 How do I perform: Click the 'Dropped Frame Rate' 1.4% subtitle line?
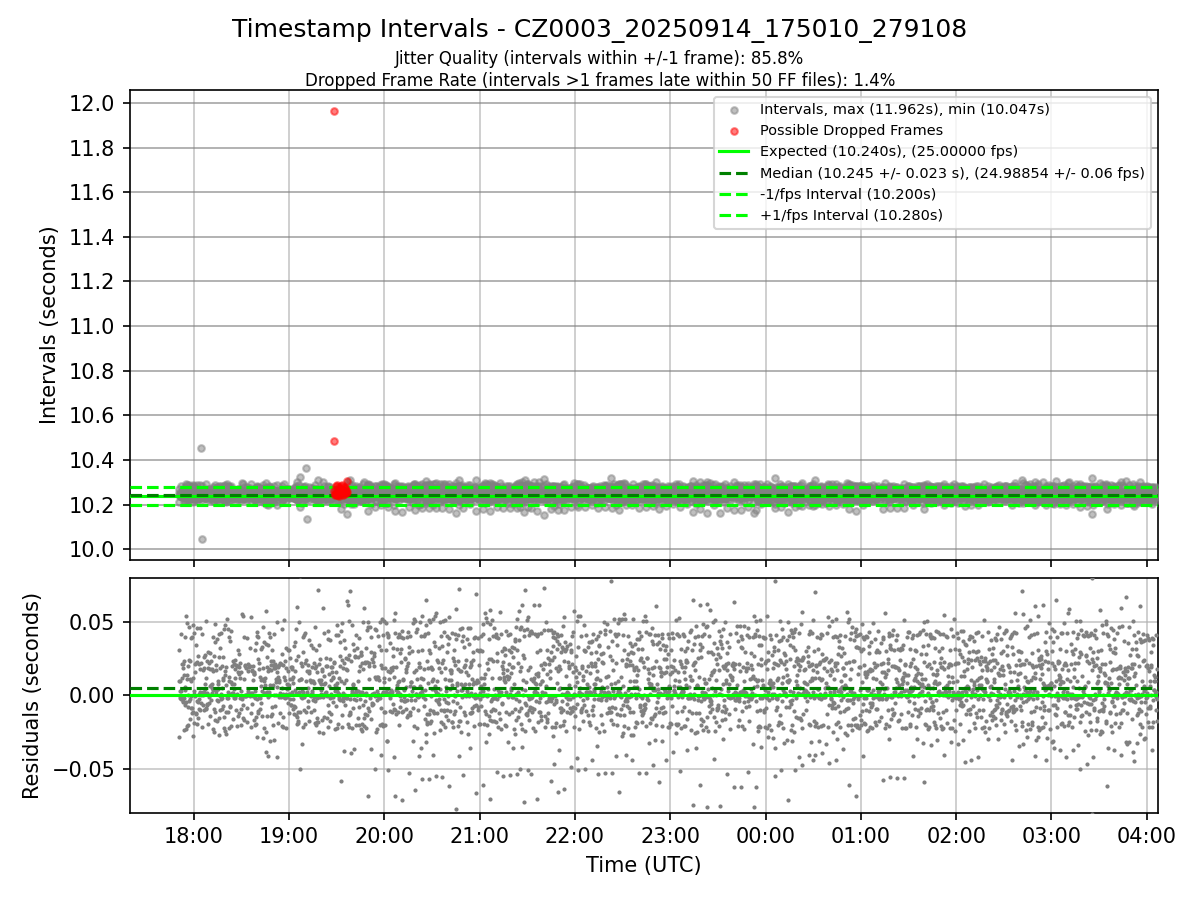pyautogui.click(x=599, y=79)
